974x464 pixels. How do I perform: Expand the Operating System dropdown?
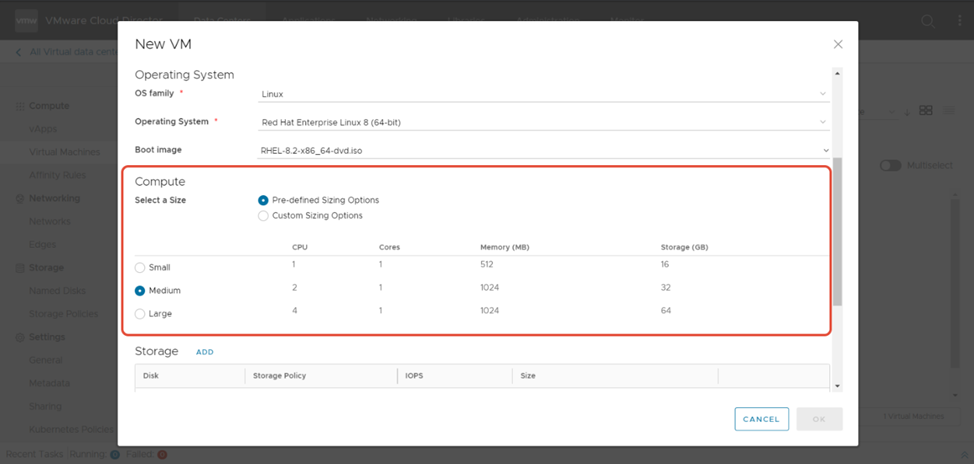pyautogui.click(x=543, y=122)
